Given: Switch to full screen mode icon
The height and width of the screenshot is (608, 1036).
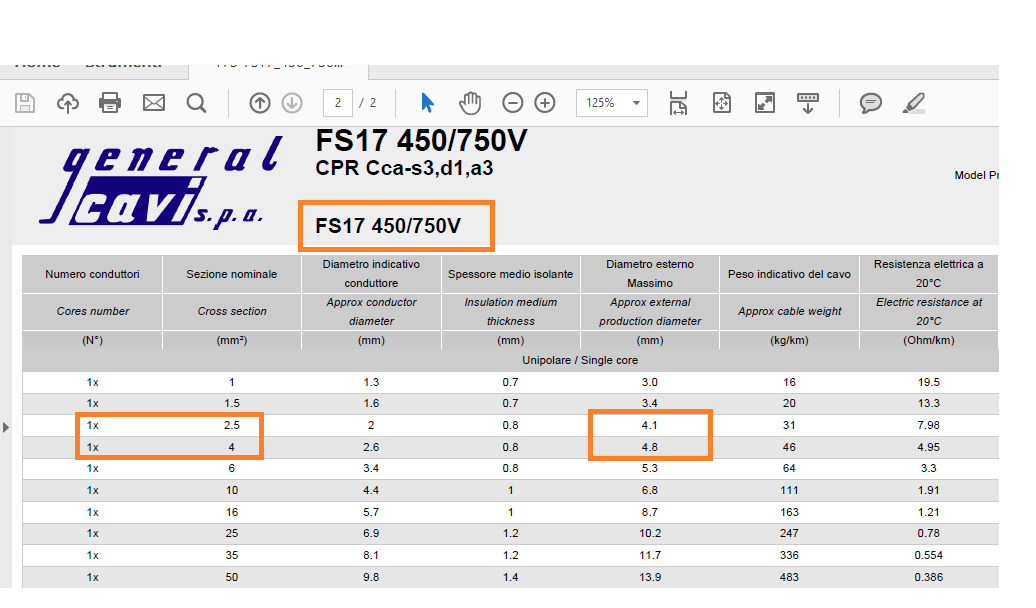Looking at the screenshot, I should [x=764, y=103].
